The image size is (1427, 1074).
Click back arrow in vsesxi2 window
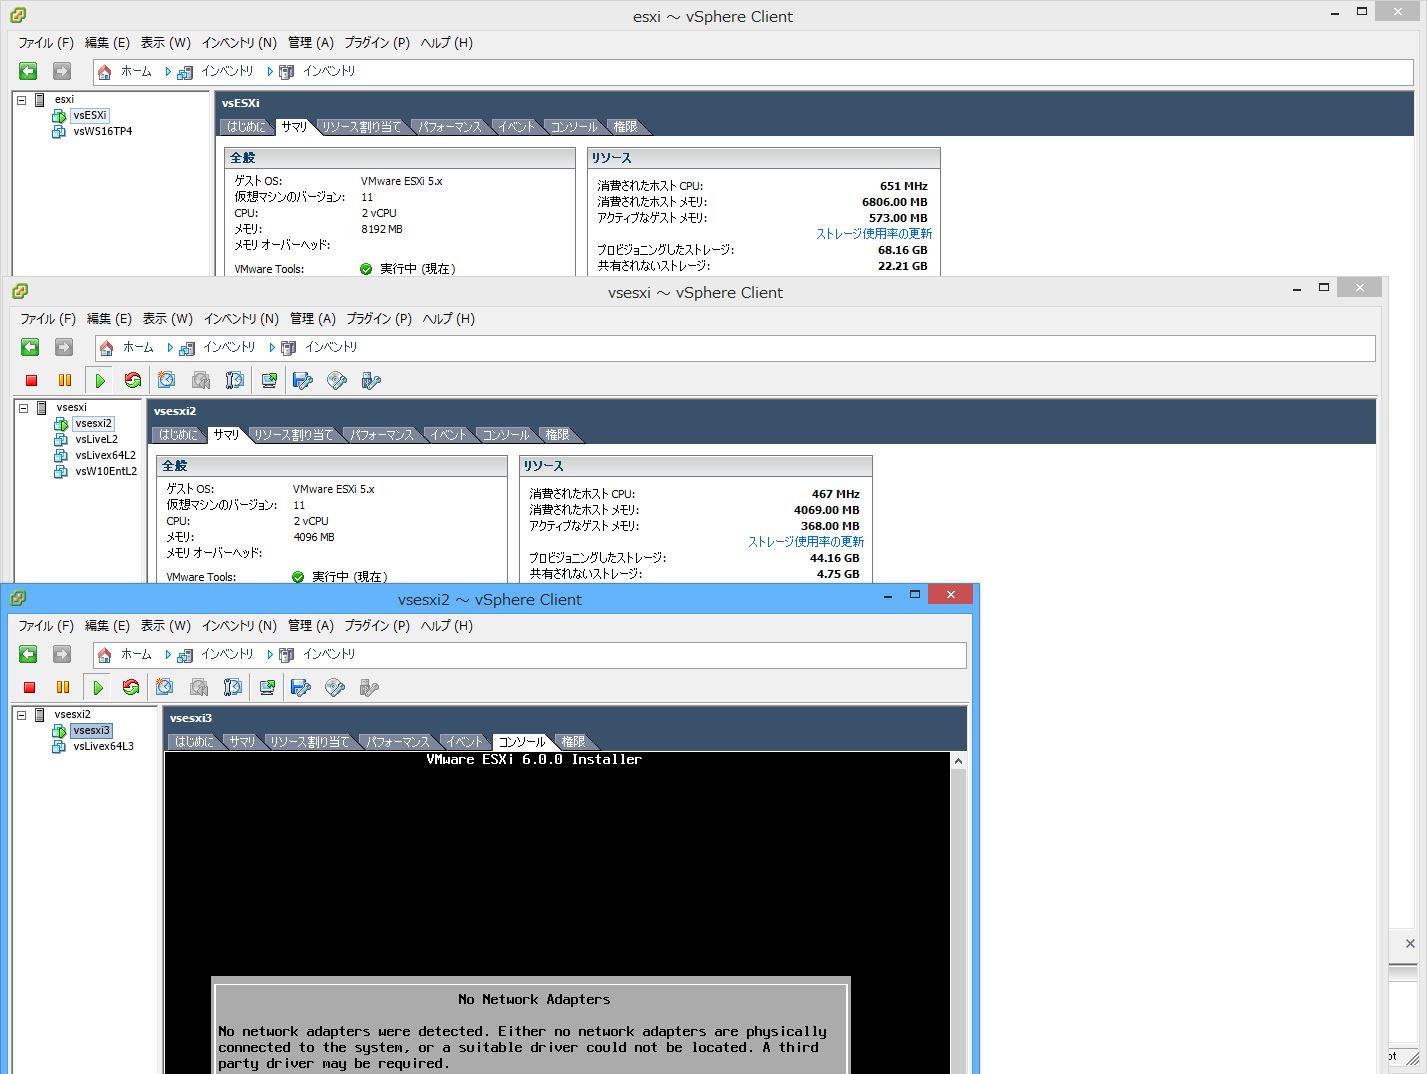coord(28,654)
